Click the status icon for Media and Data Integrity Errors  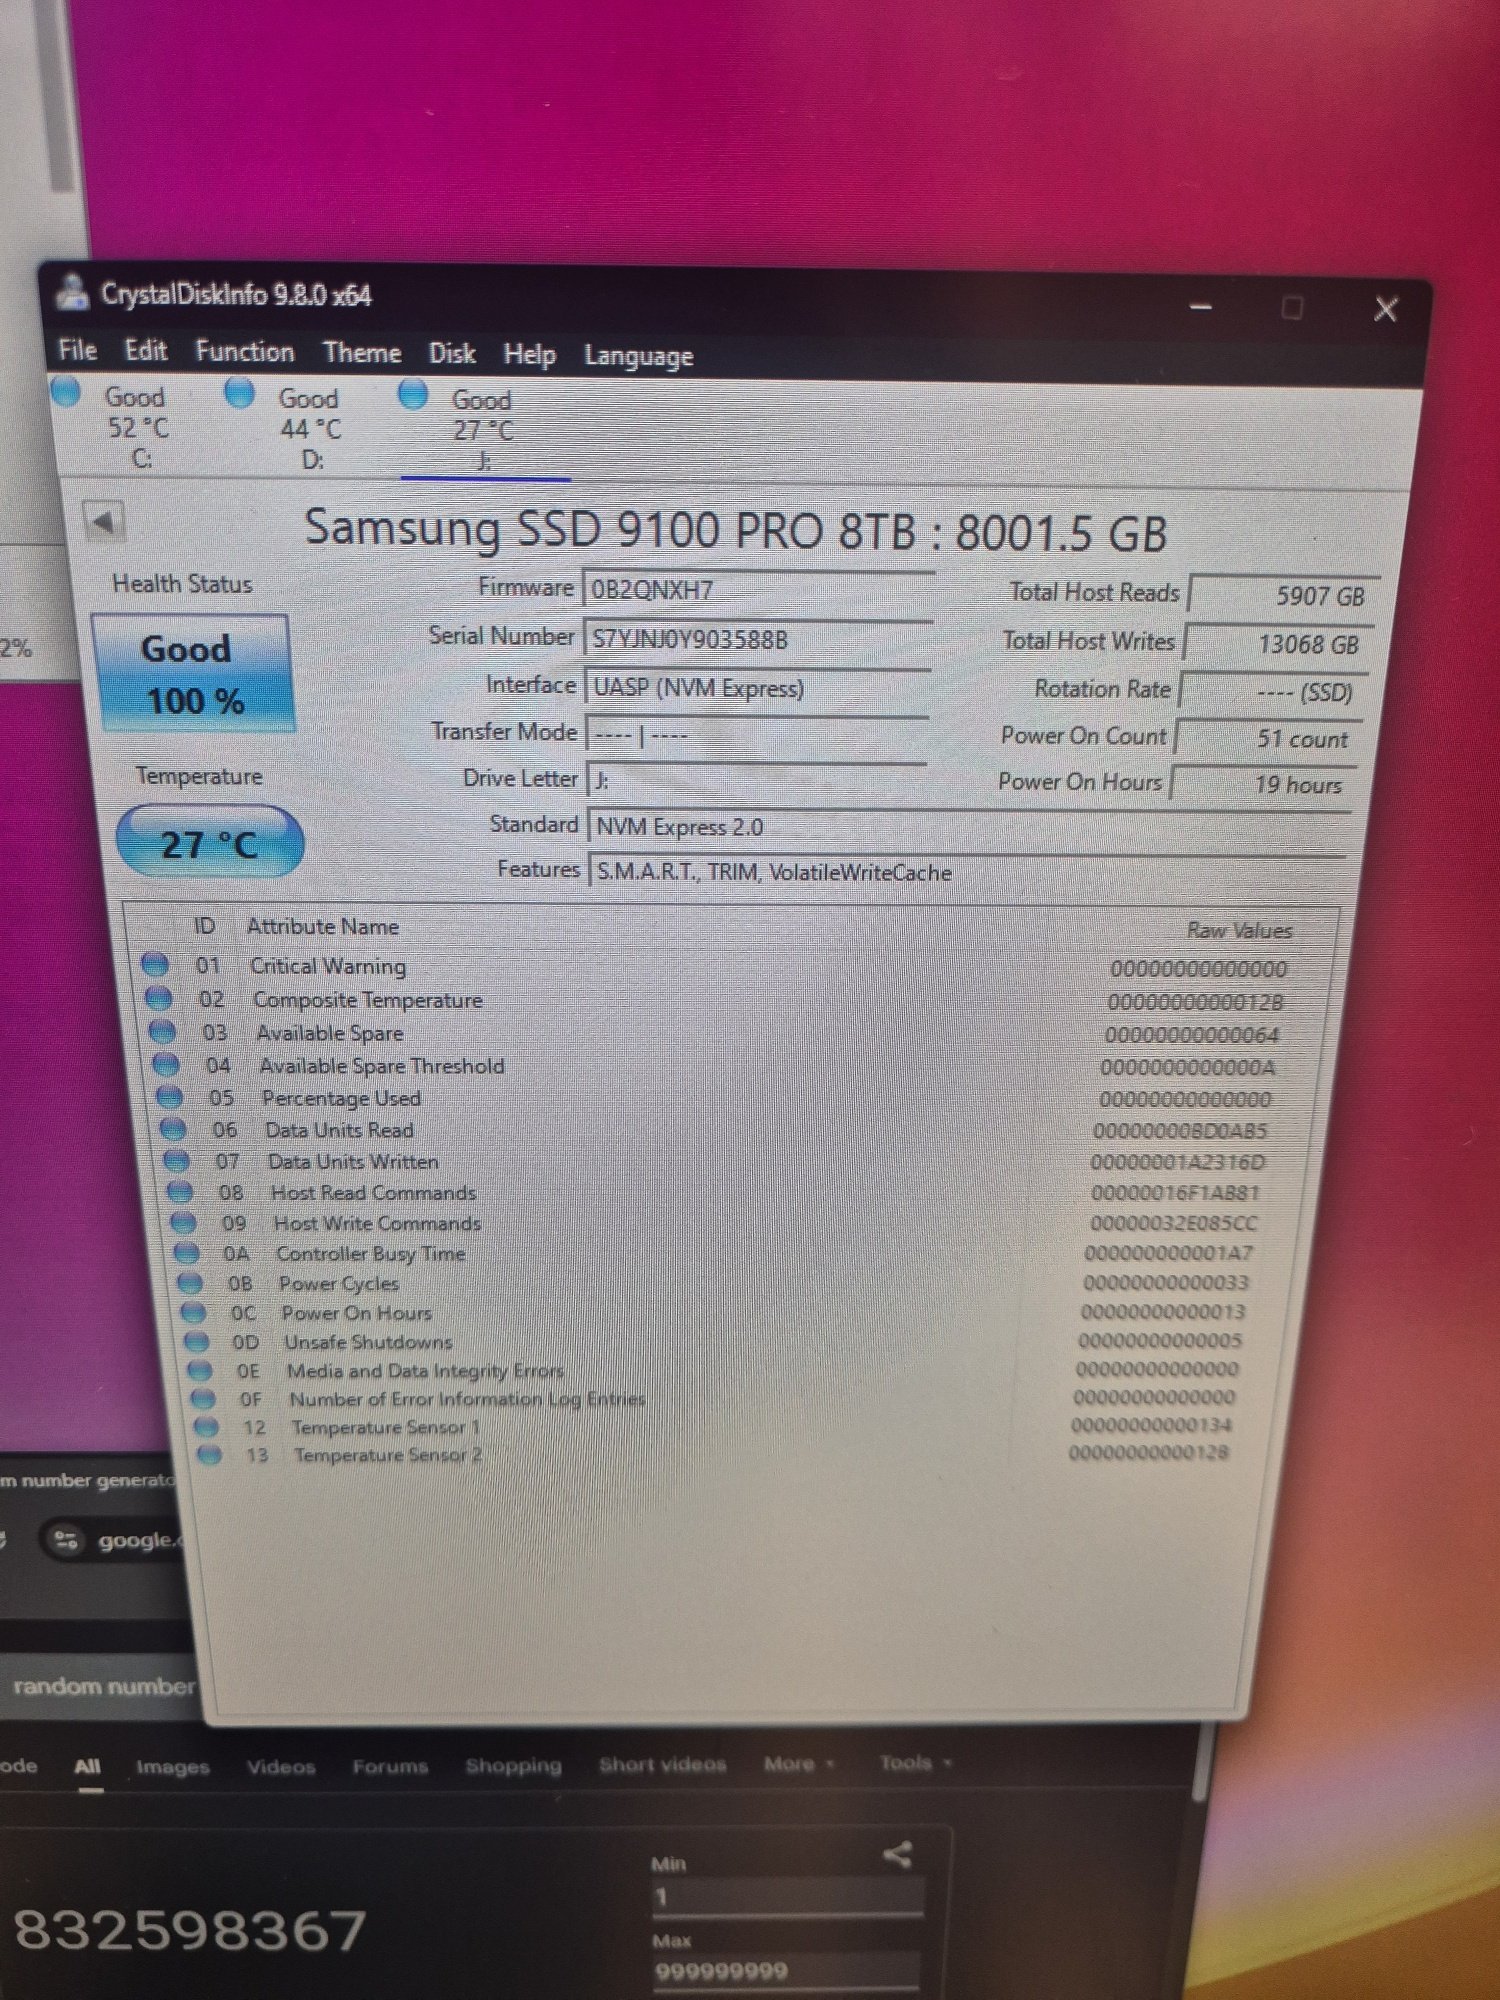point(200,1370)
